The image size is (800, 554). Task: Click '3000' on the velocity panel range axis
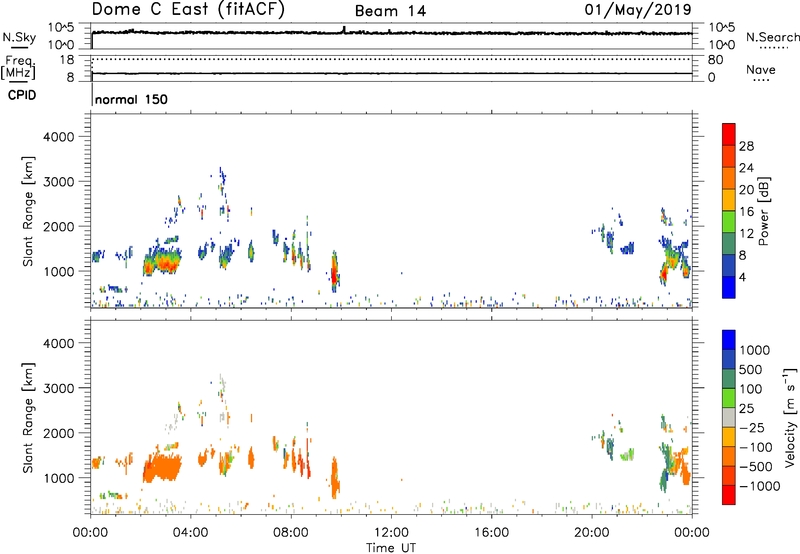(59, 388)
